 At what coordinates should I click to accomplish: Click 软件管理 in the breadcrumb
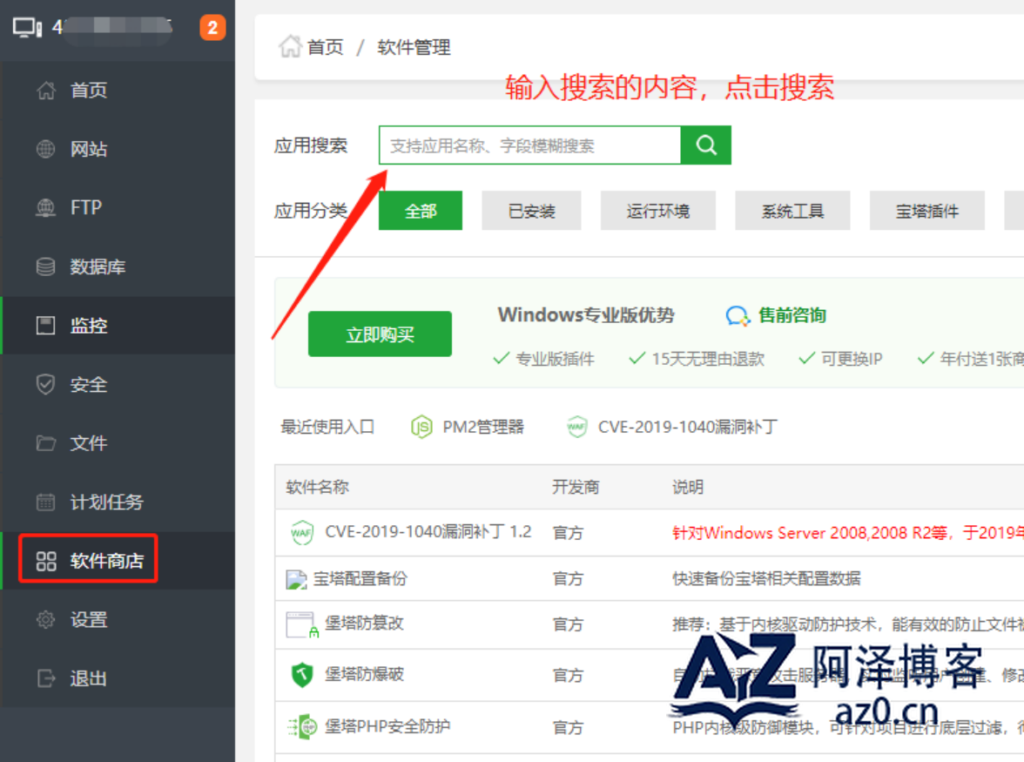click(414, 47)
